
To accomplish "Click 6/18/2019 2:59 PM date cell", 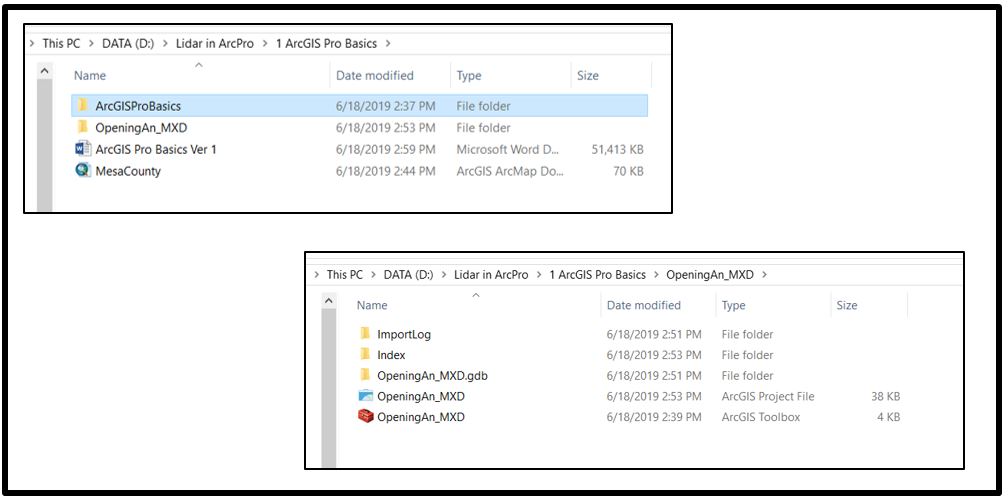I will pos(386,150).
